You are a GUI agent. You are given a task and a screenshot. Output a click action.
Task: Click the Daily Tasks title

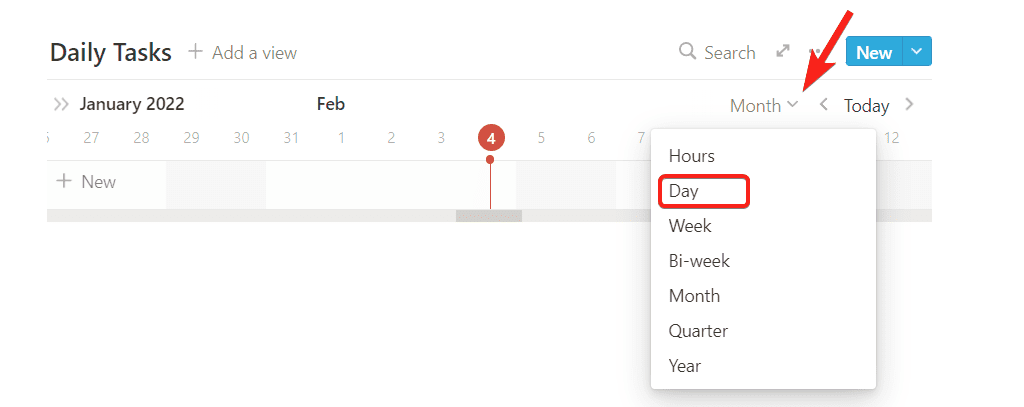click(x=110, y=52)
